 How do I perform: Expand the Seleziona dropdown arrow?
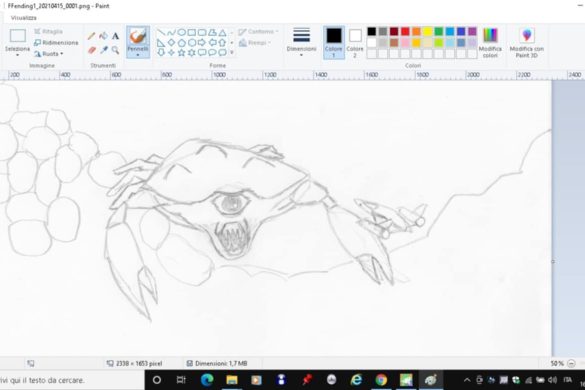17,55
